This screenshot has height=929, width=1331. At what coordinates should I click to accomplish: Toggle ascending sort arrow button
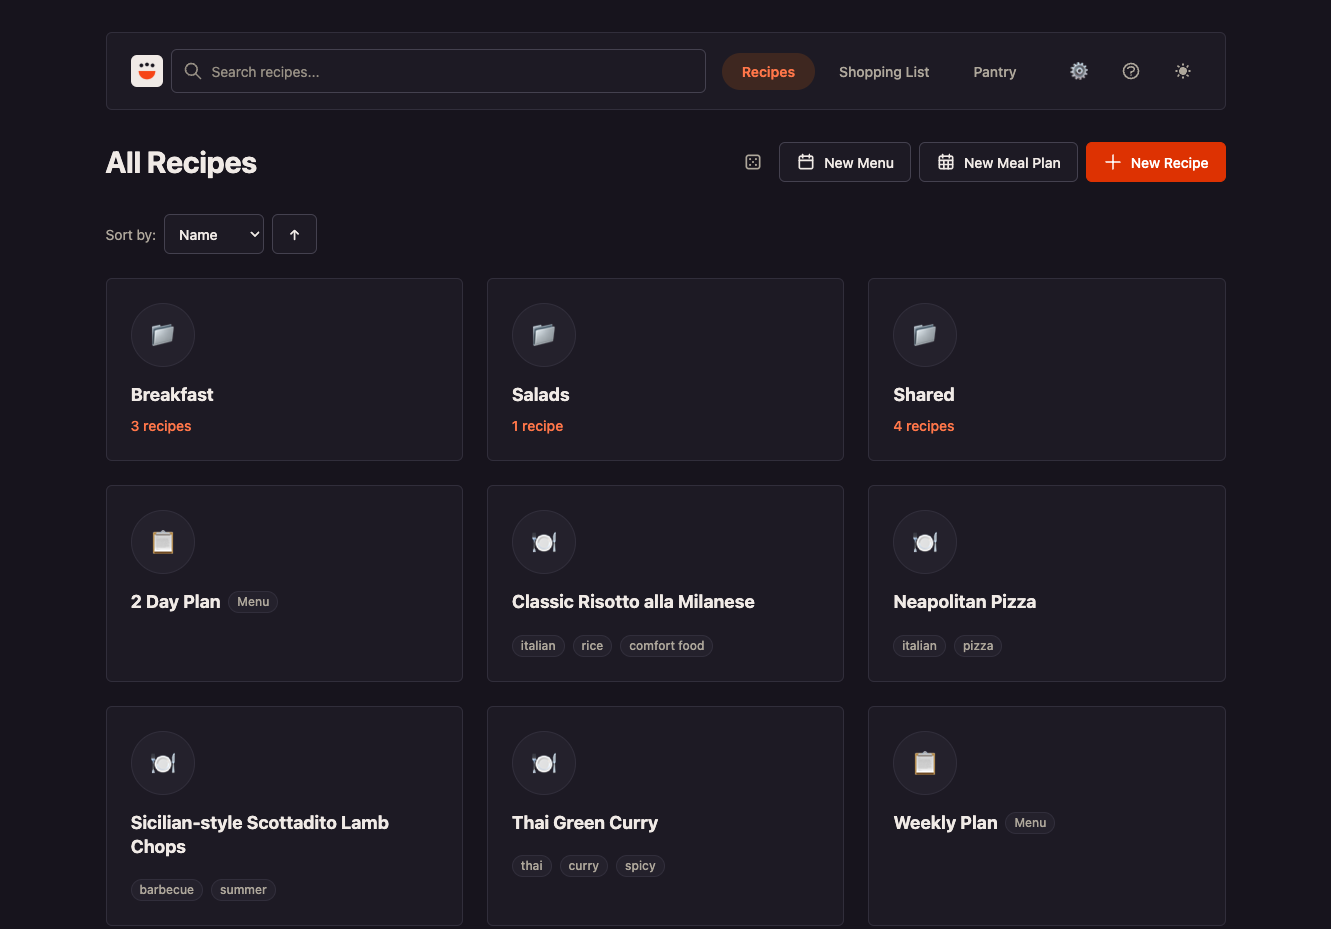pos(294,234)
